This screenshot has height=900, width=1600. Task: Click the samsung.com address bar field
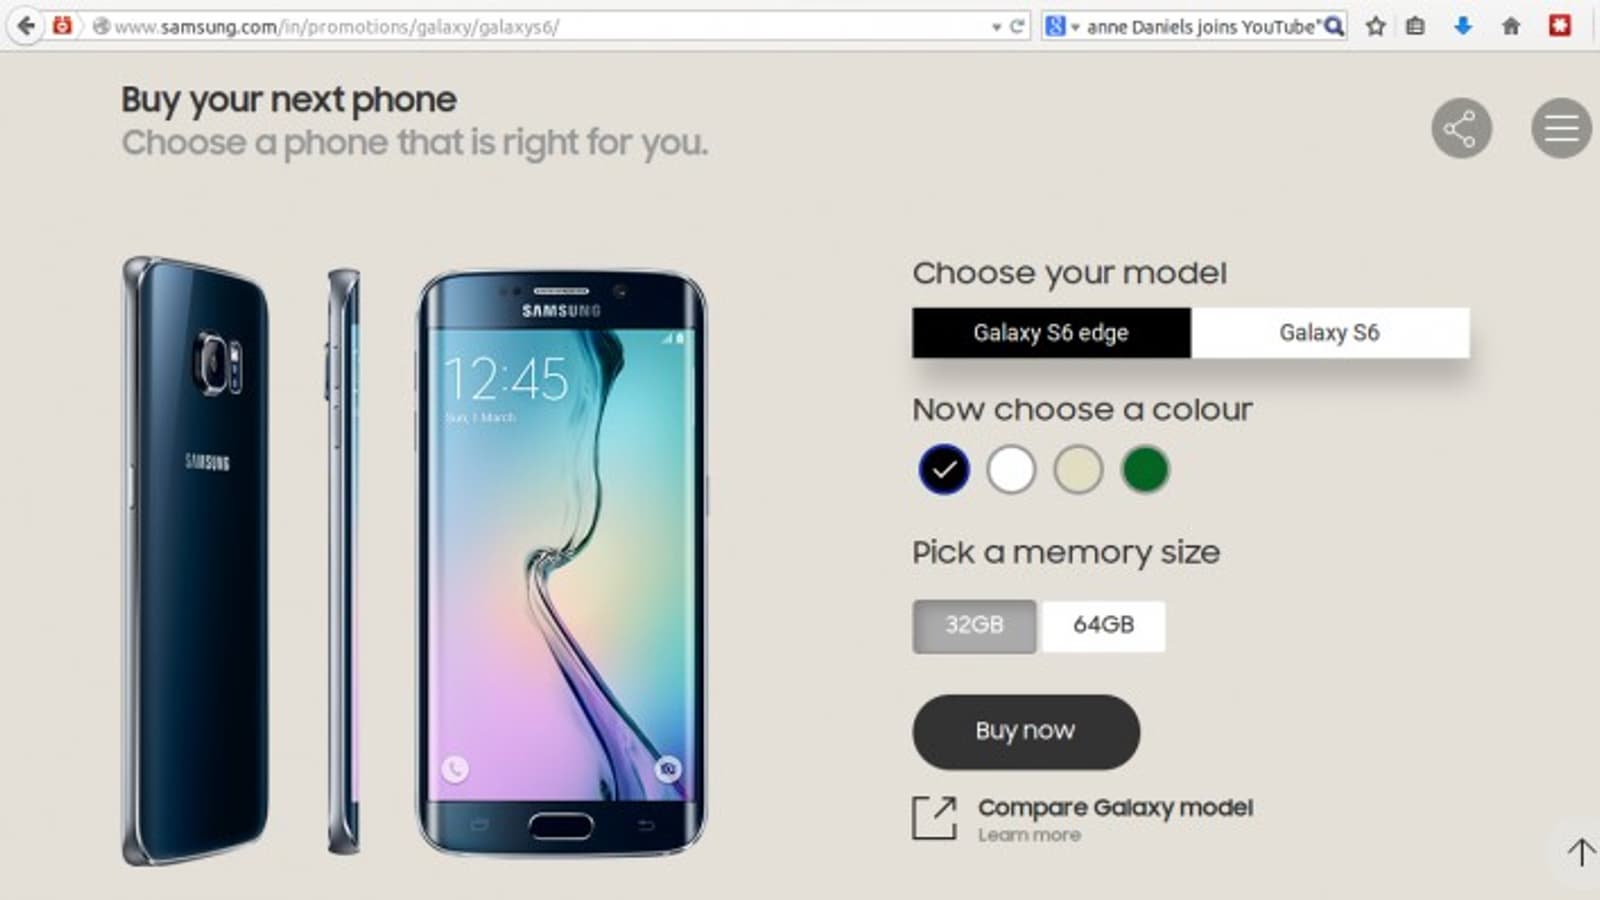tap(540, 27)
